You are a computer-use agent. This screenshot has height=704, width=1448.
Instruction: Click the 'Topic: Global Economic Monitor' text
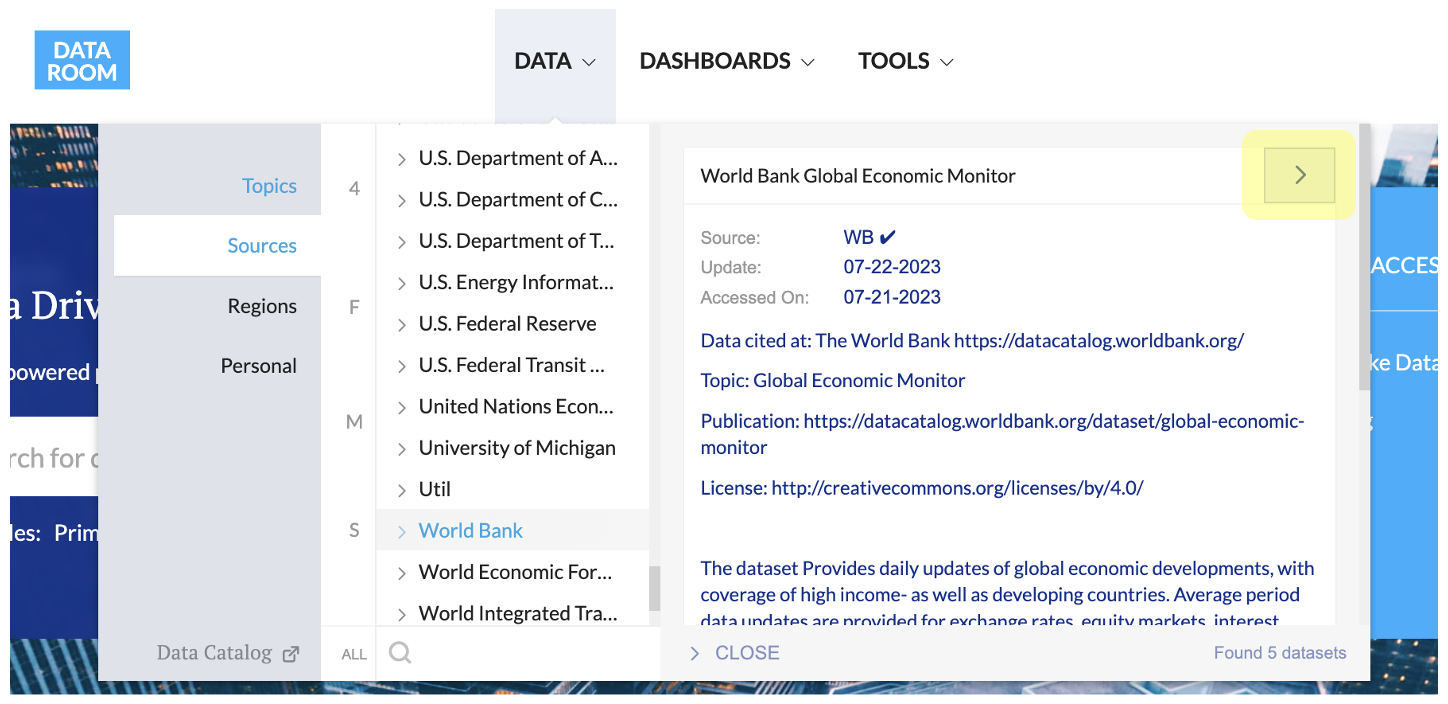833,381
